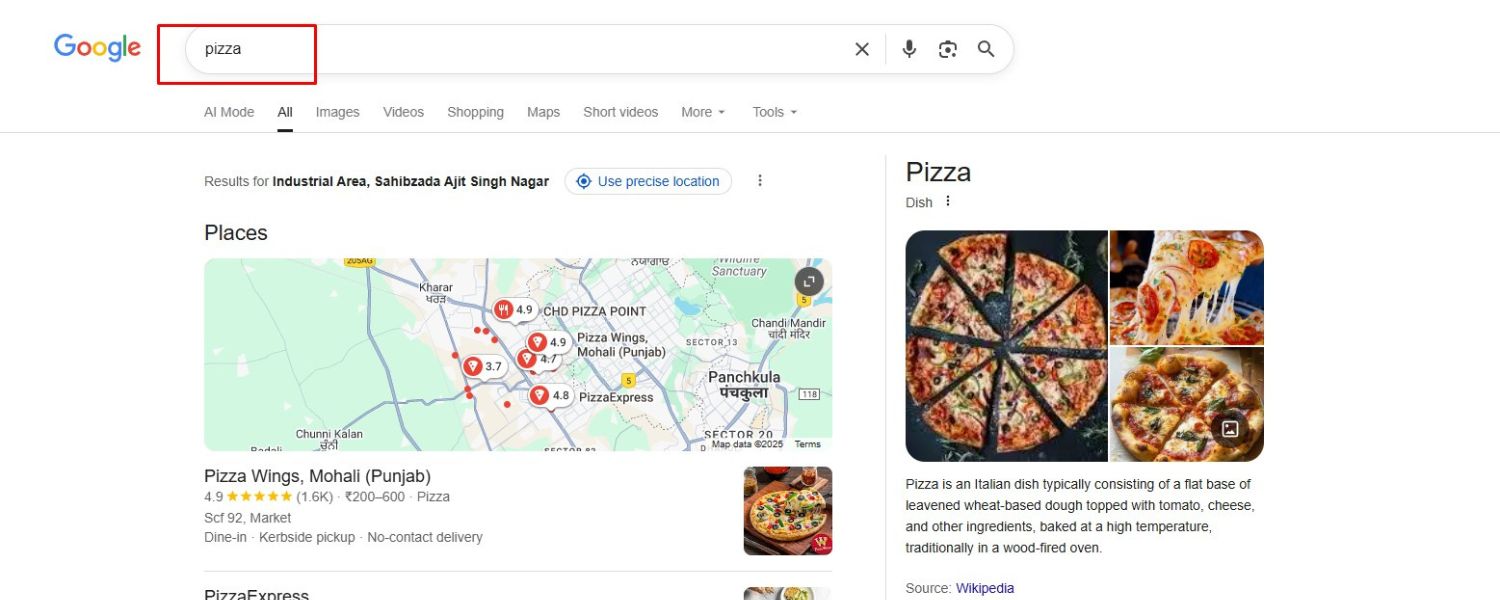Switch to the Images tab
This screenshot has height=600, width=1500.
(337, 112)
